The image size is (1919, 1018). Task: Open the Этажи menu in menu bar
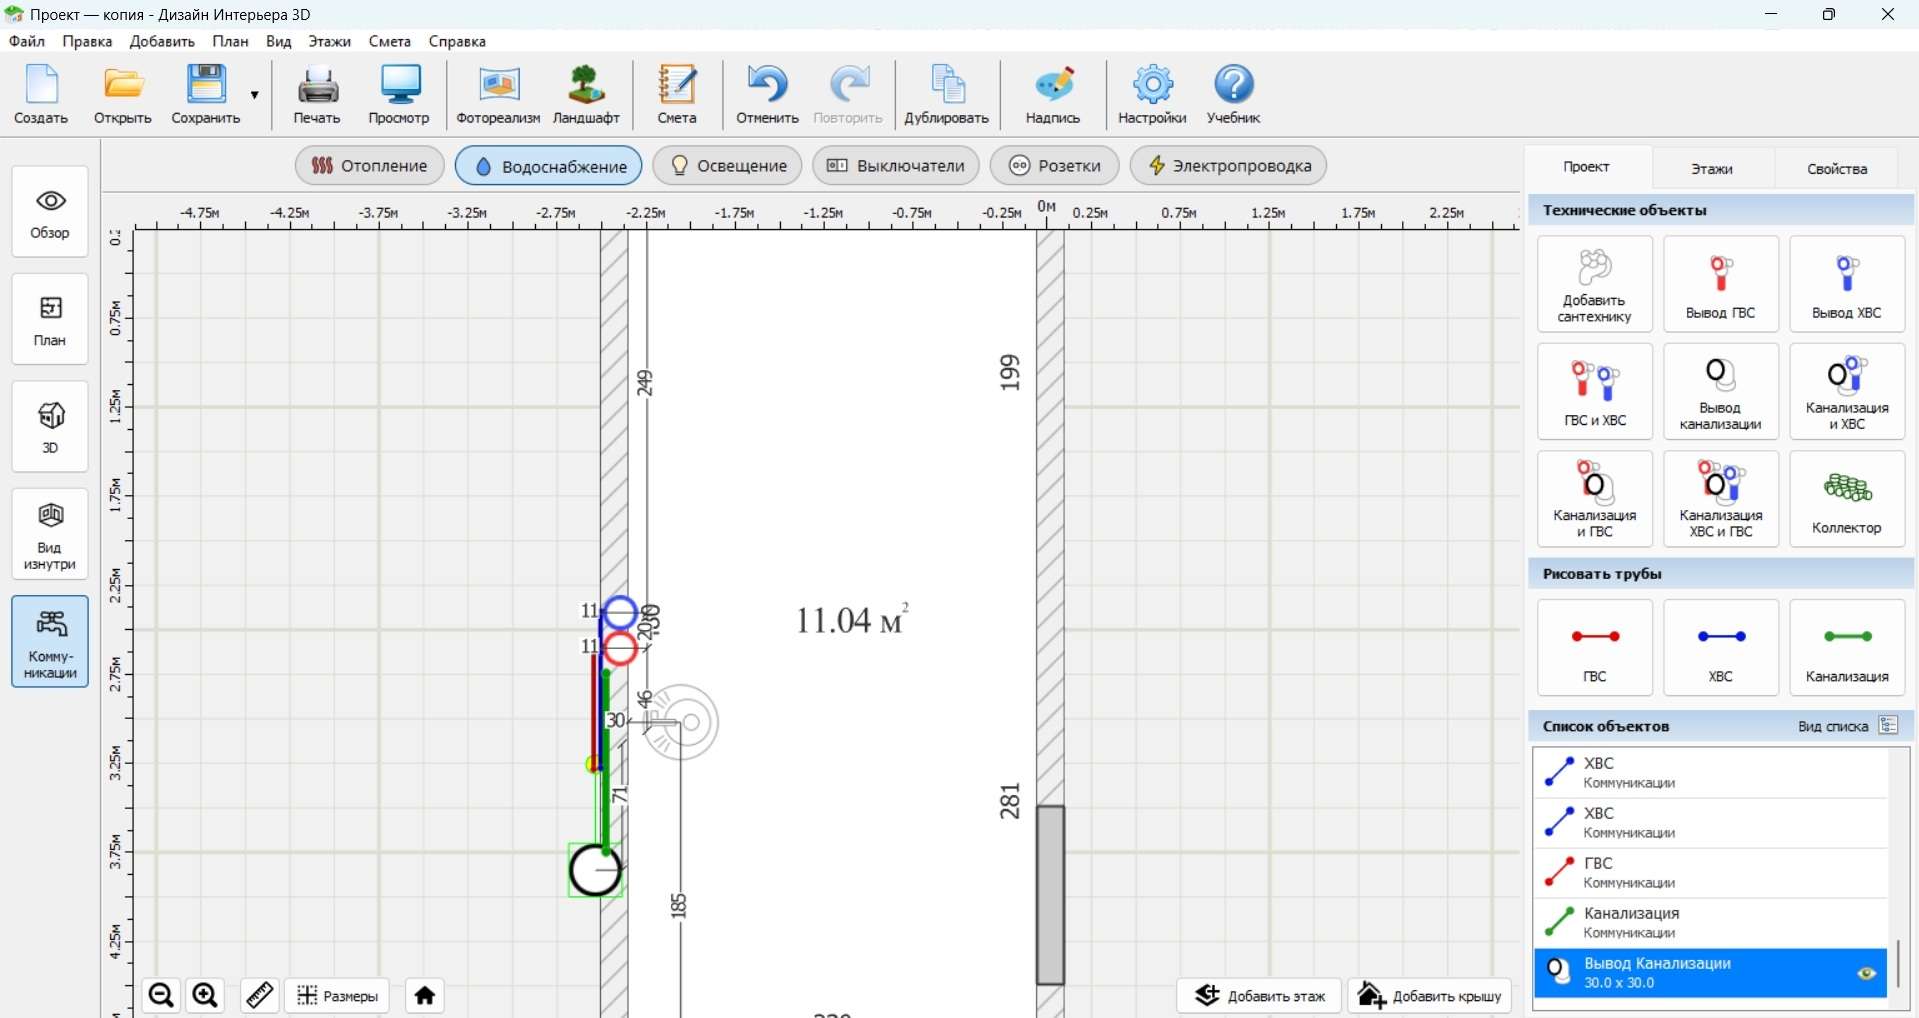(329, 41)
